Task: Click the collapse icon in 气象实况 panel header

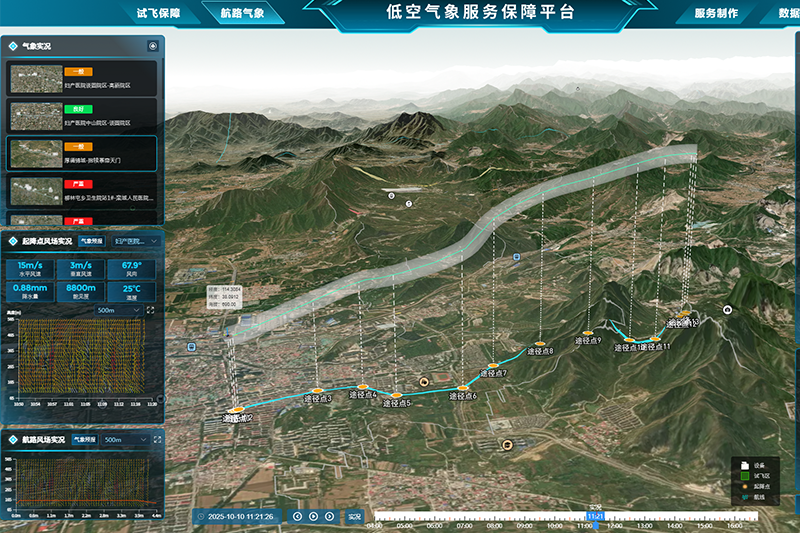Action: coord(152,46)
